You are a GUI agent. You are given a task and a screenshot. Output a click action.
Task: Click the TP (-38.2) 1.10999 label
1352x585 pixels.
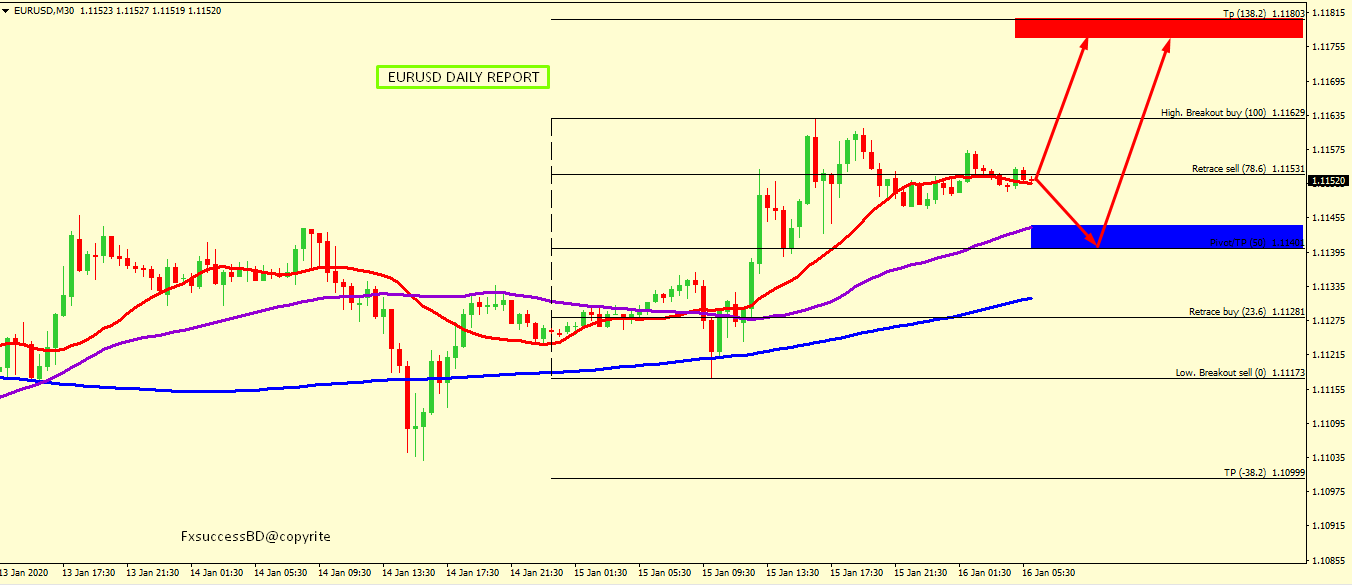[1264, 472]
